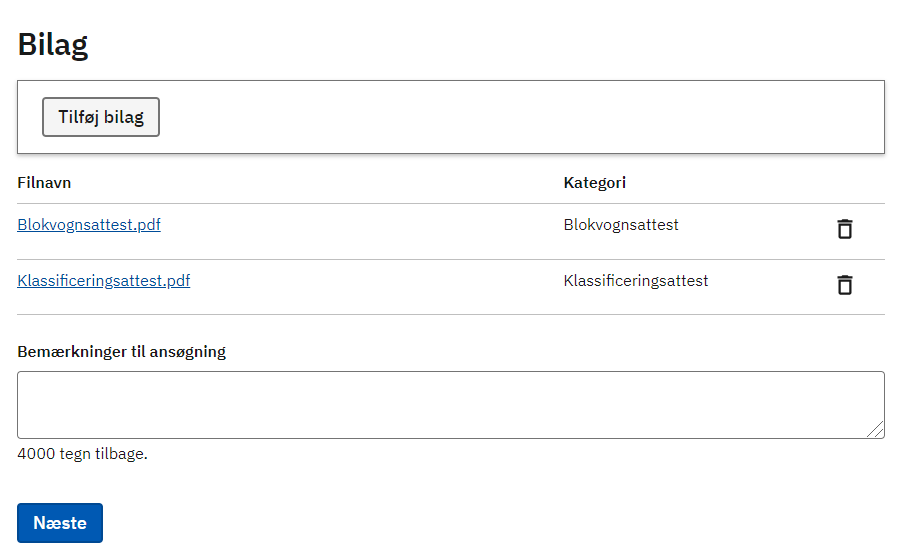Click trash icon beside Klassificeringsattest category
This screenshot has width=903, height=559.
tap(845, 285)
